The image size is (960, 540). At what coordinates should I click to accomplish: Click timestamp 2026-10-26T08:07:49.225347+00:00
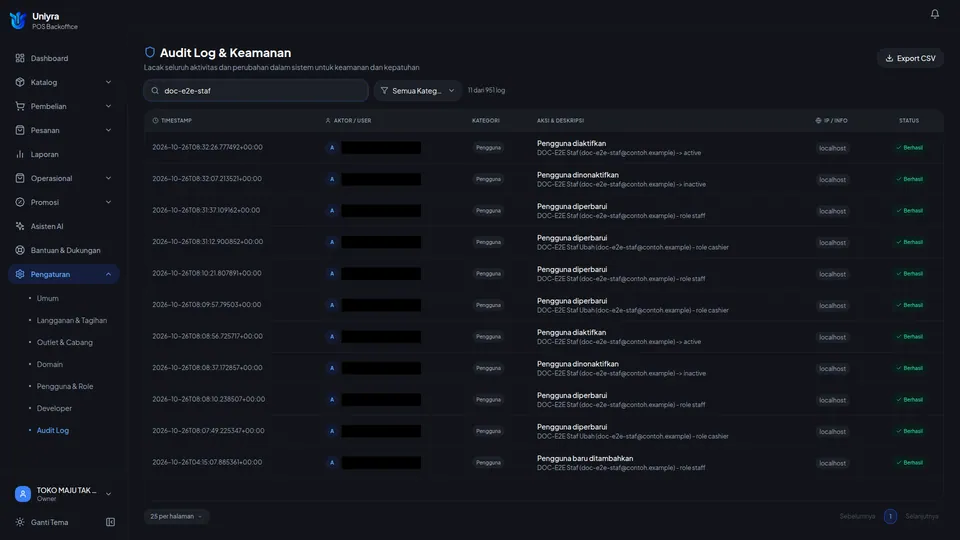(208, 430)
